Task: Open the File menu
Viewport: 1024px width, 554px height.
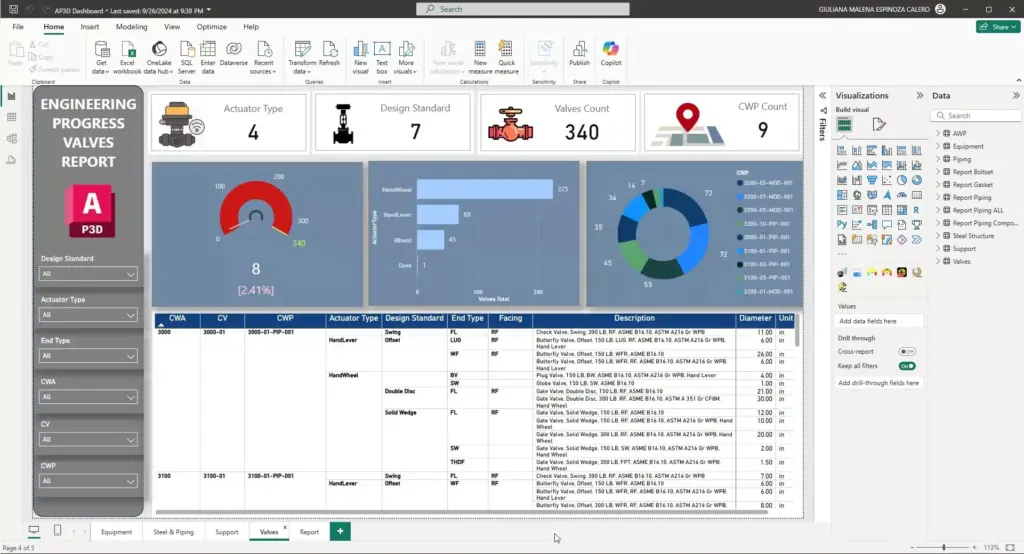Action: coord(18,27)
